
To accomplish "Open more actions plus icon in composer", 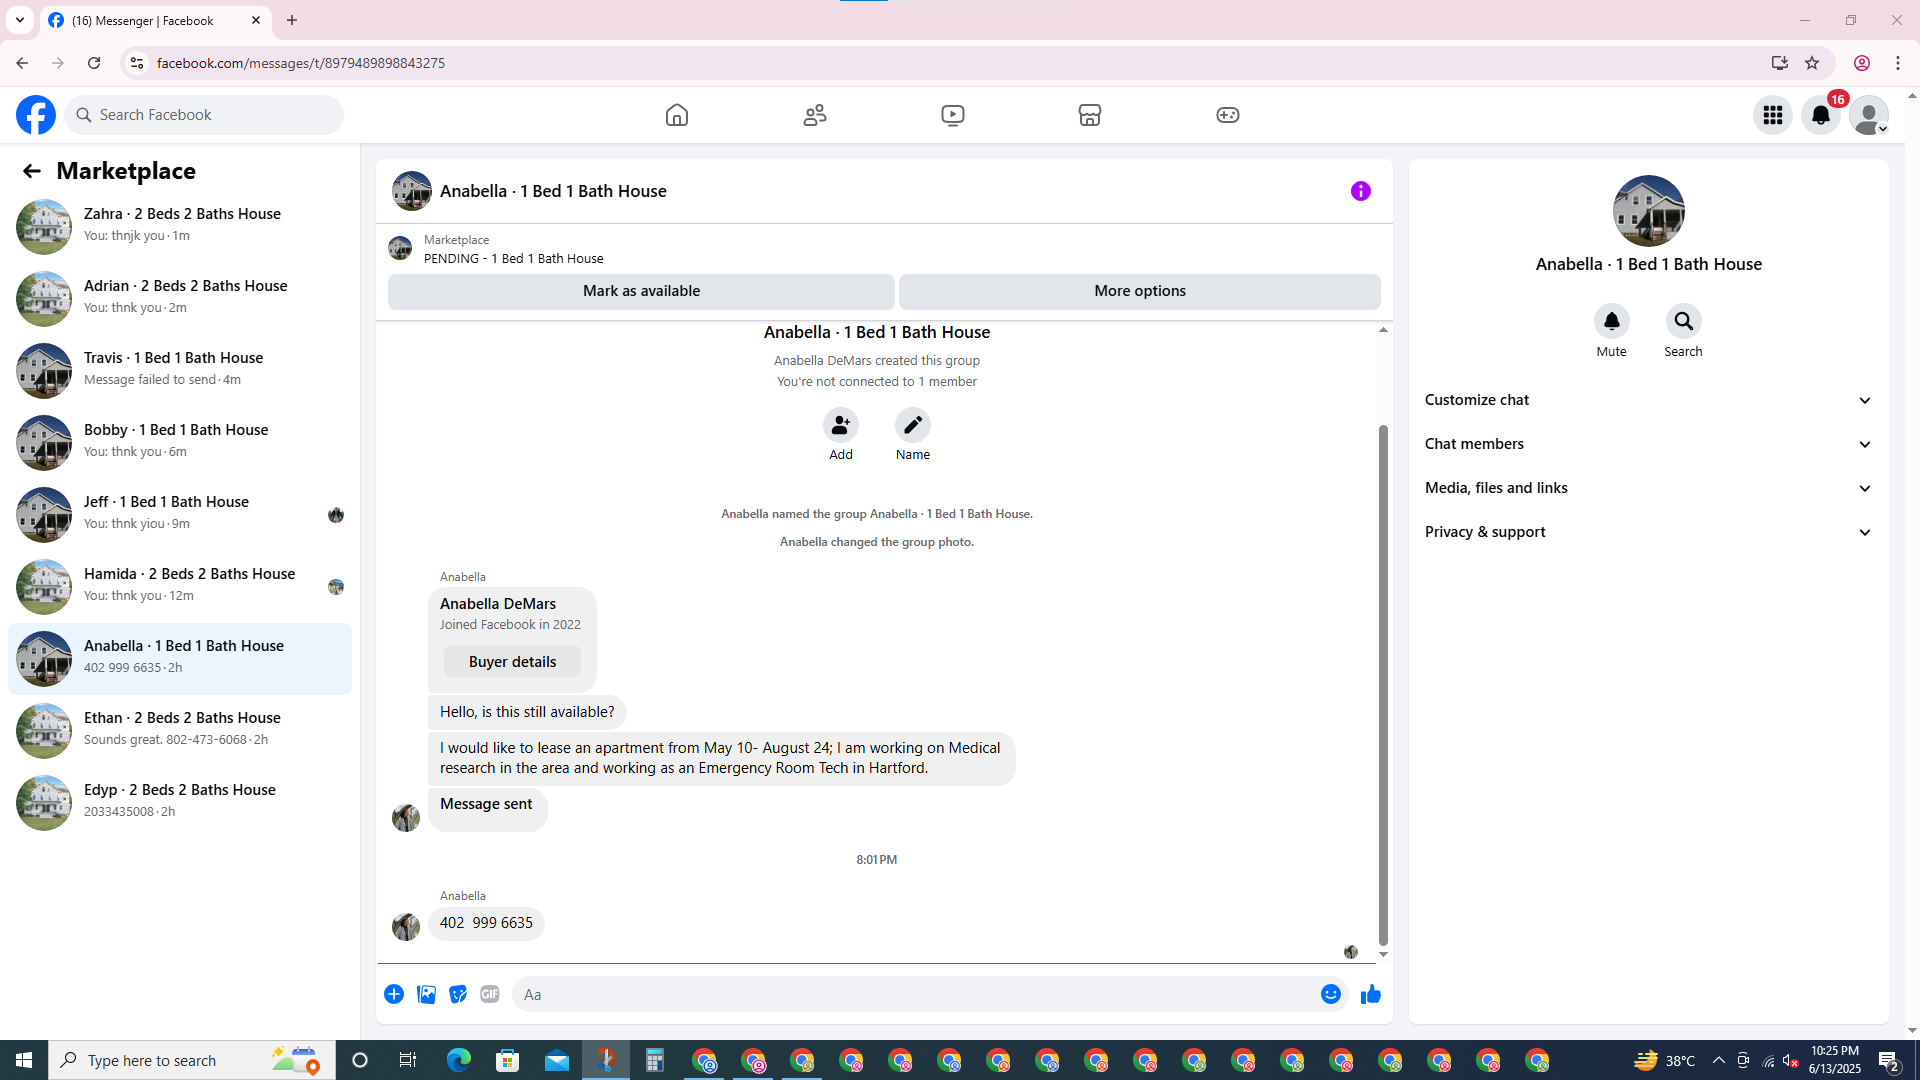I will [394, 994].
